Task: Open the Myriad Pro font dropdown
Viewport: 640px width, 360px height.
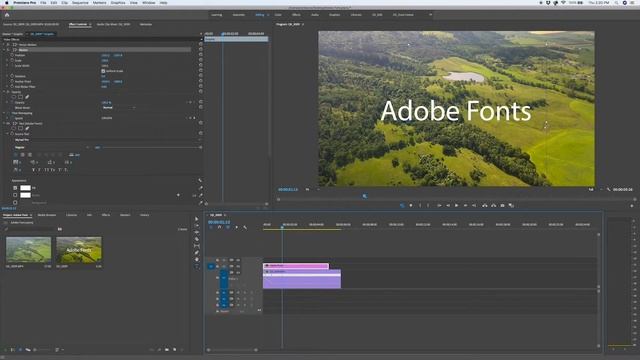Action: (x=108, y=140)
